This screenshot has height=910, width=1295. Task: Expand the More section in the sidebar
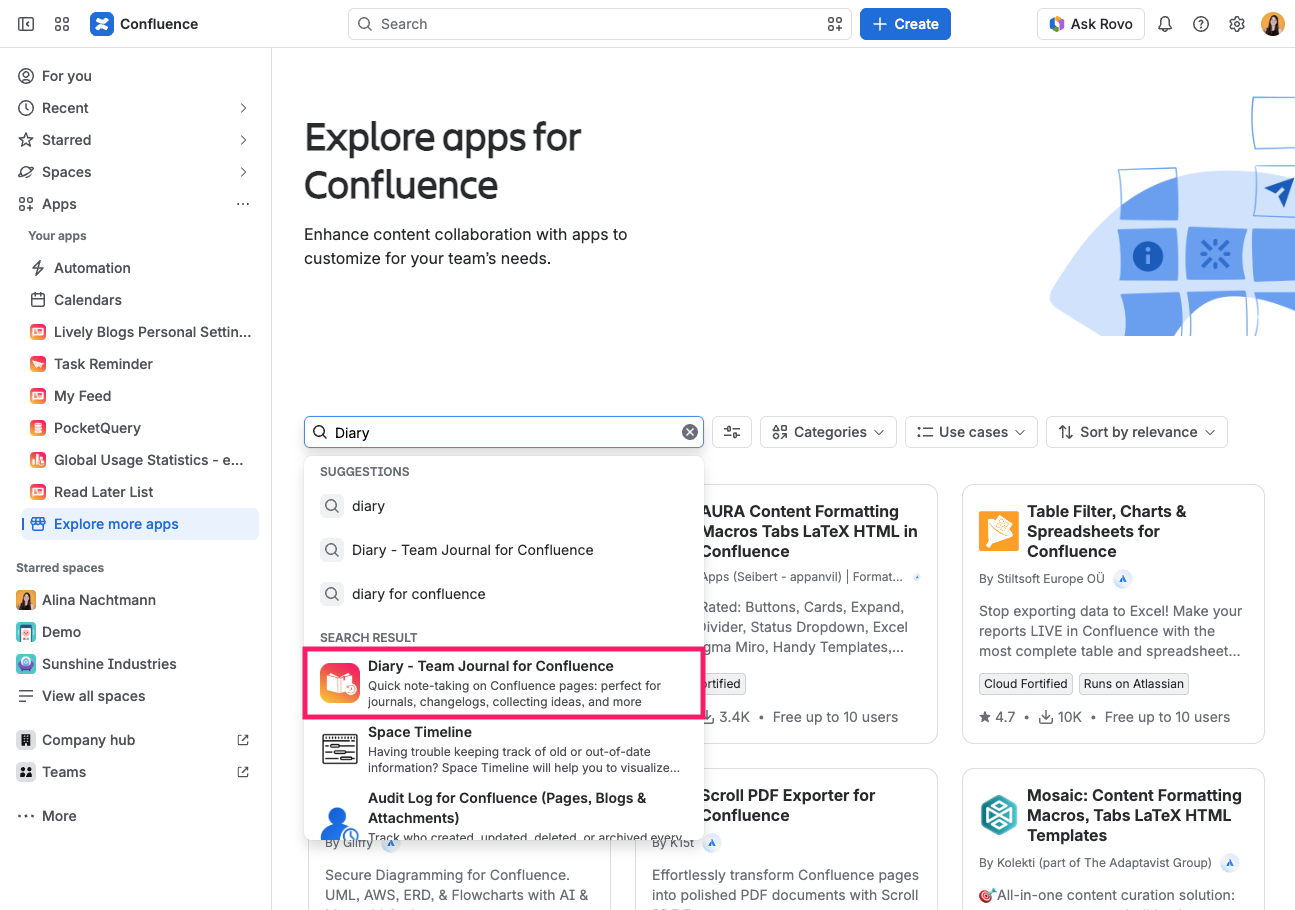(x=47, y=816)
